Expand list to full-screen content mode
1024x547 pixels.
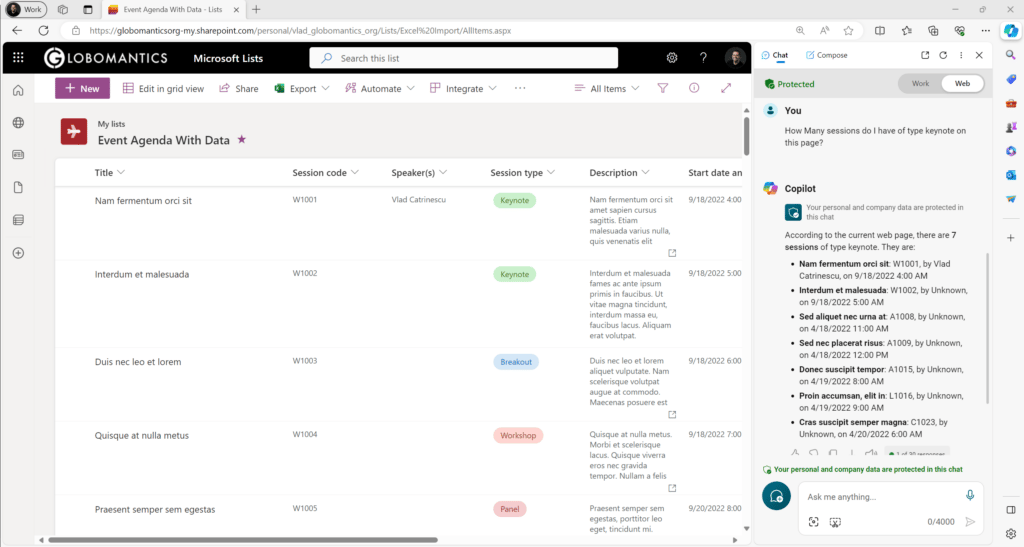(726, 88)
